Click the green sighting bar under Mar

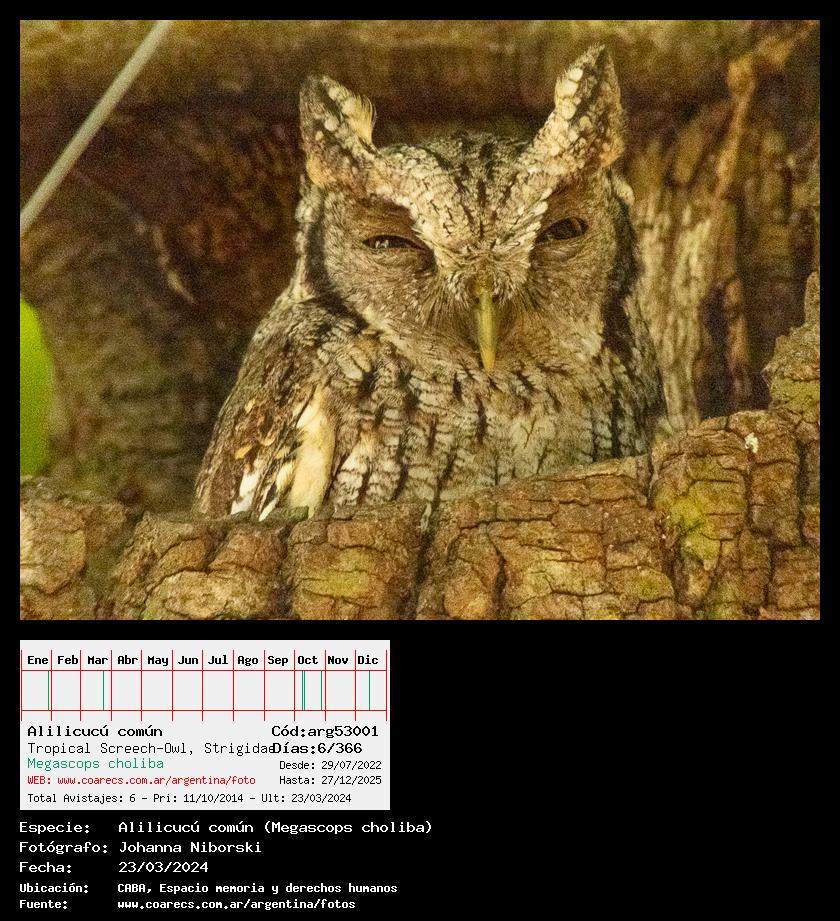click(103, 690)
